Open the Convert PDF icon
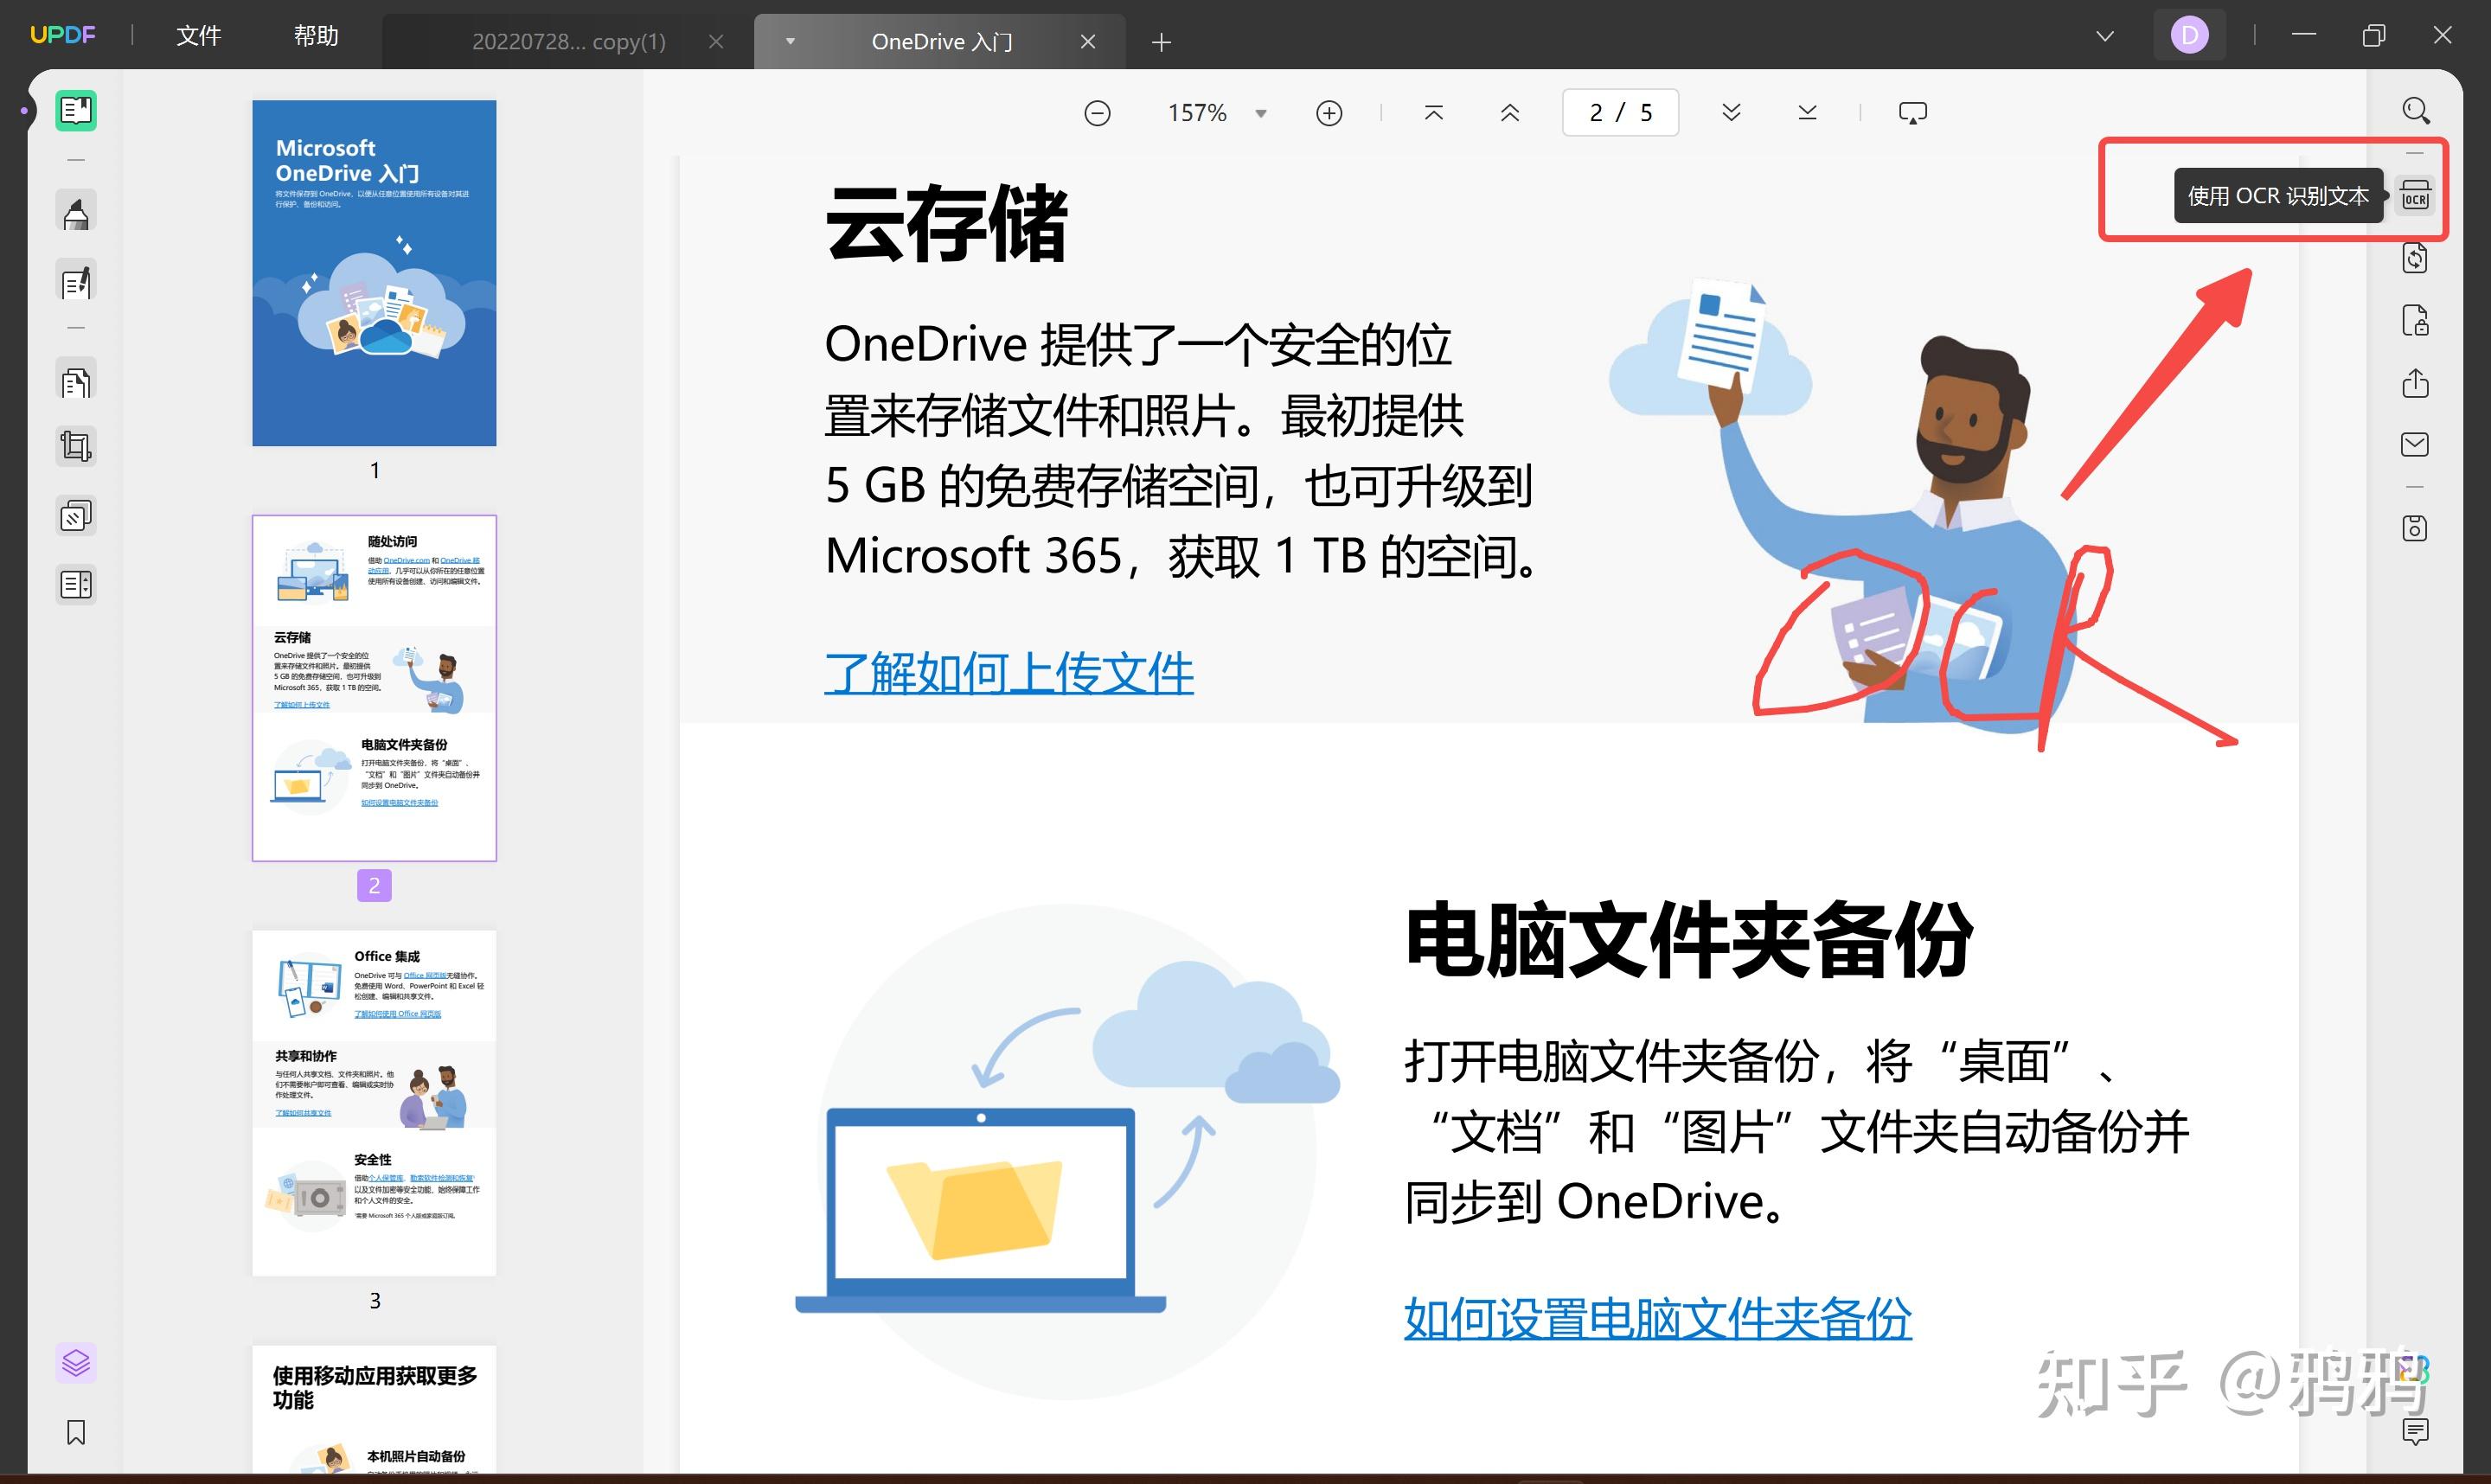The image size is (2491, 1484). coord(2415,258)
